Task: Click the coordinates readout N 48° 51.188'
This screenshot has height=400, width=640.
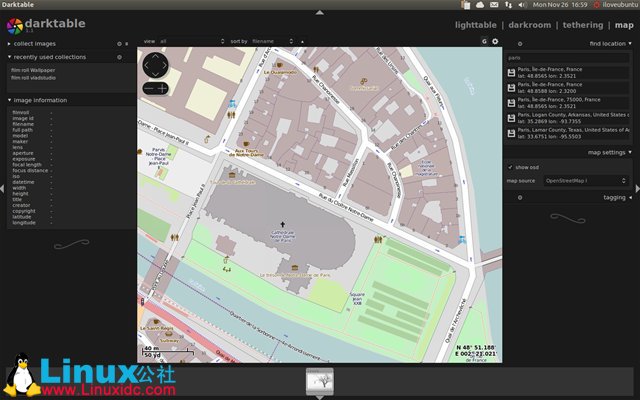Action: (476, 348)
